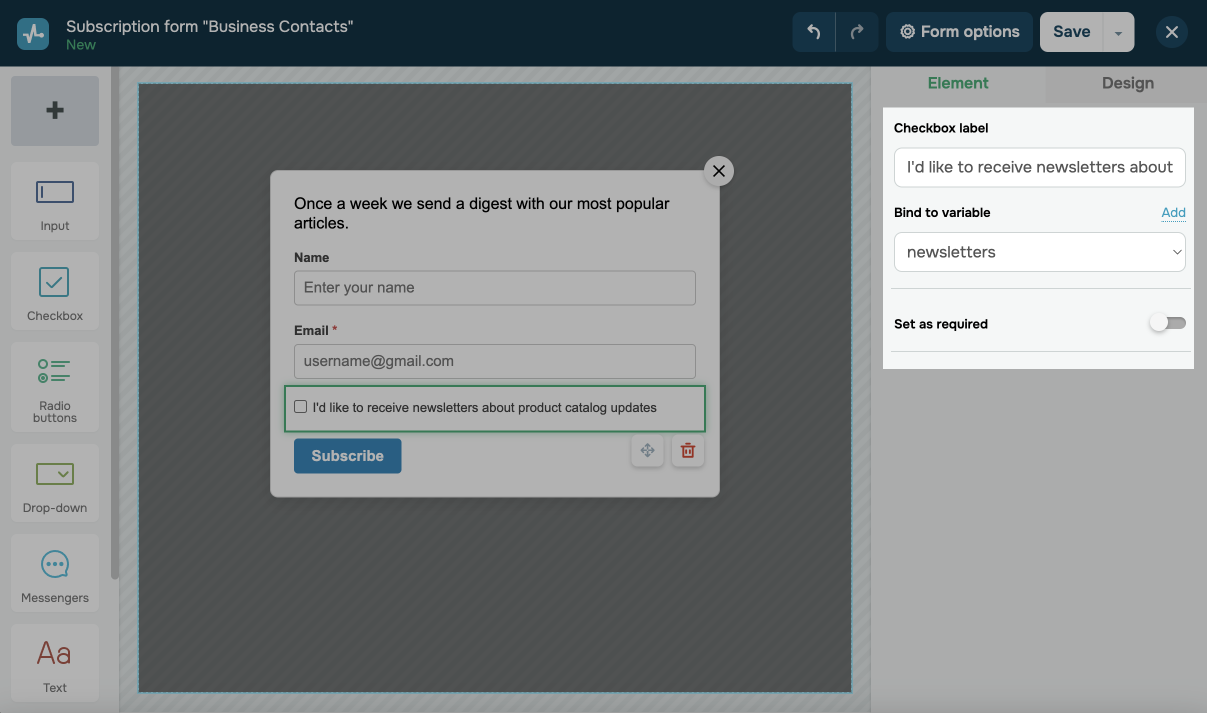Screen dimensions: 1207x713
Task: Open the Bind to variable dropdown
Action: point(1039,252)
